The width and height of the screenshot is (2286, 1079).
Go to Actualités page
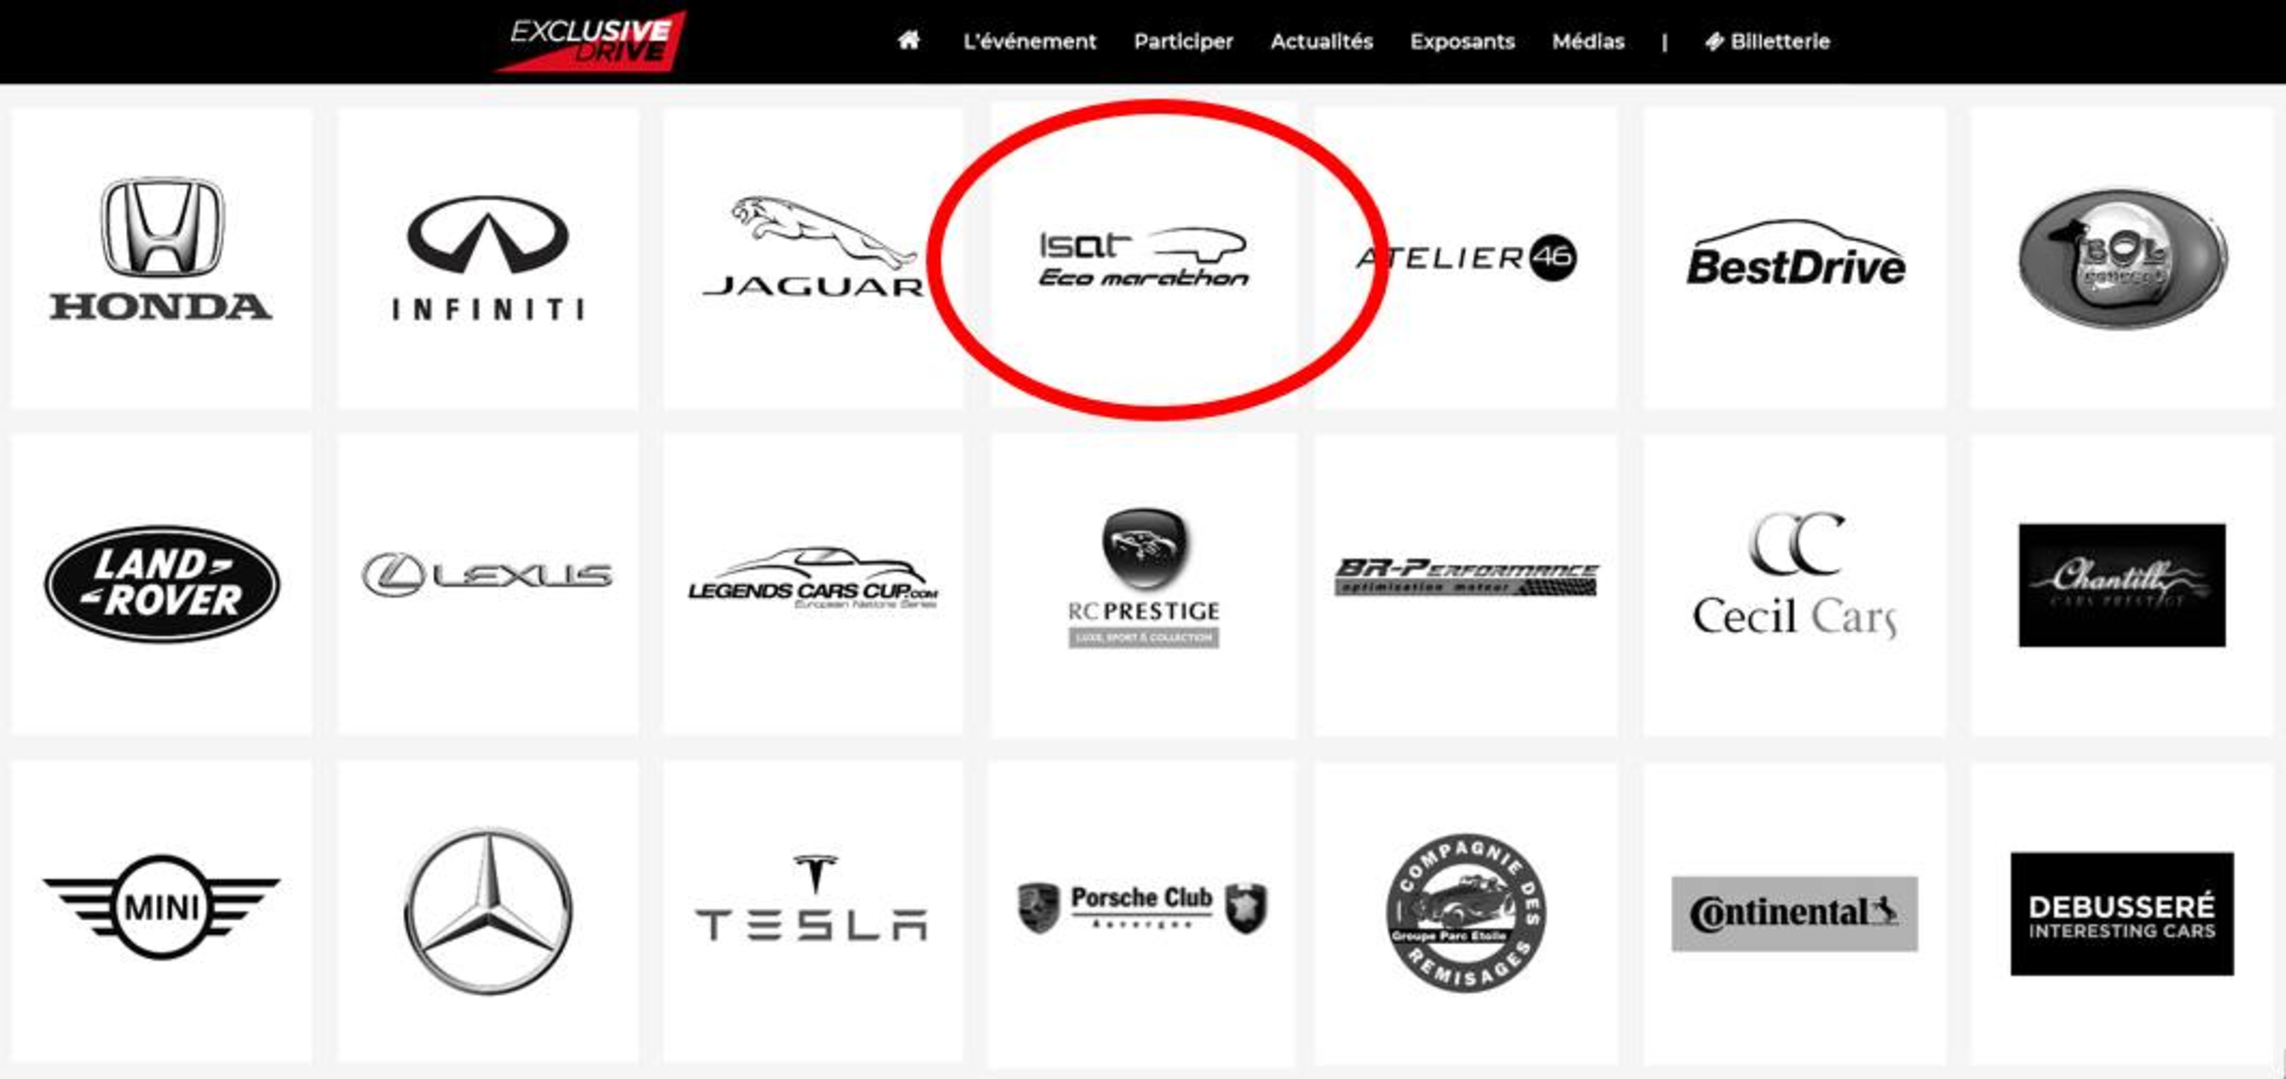[x=1321, y=41]
